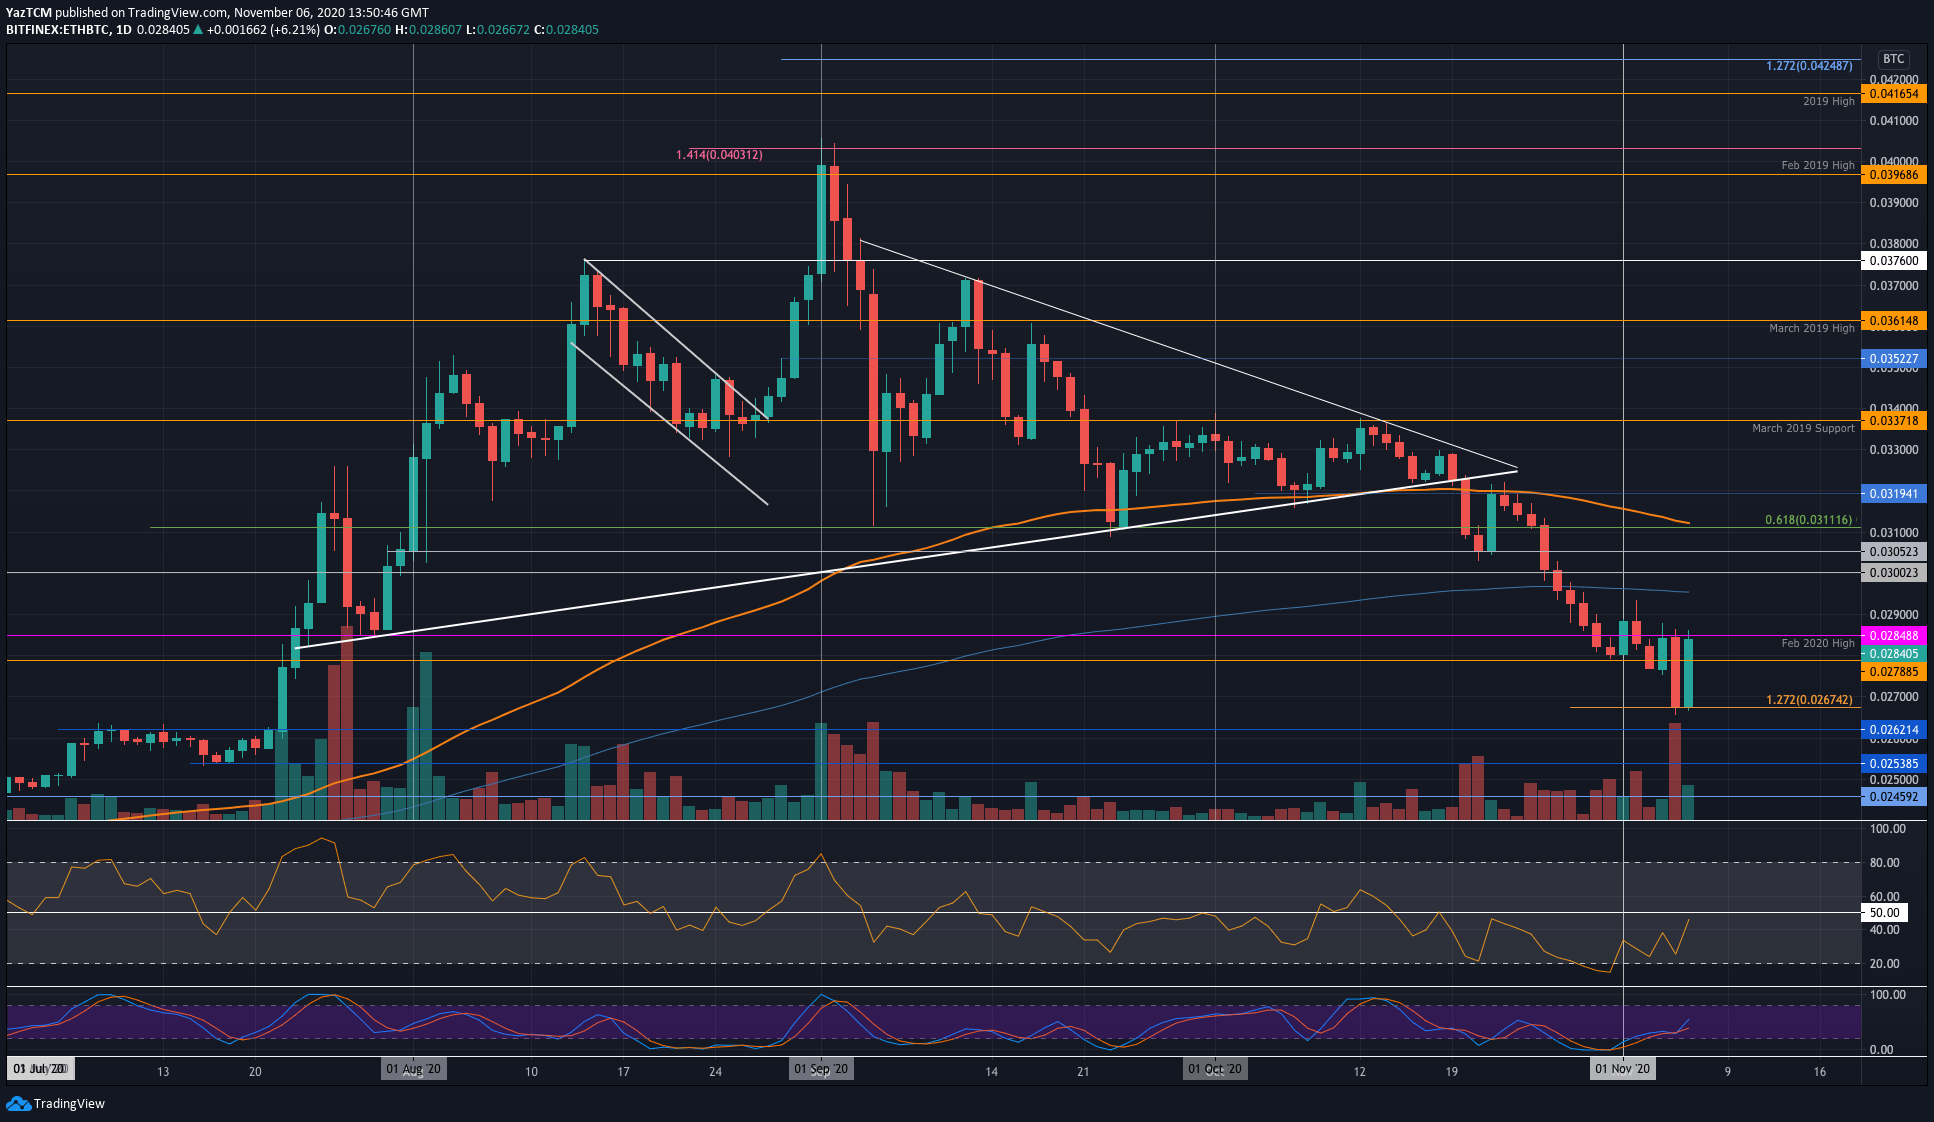The height and width of the screenshot is (1122, 1934).
Task: Click the '2019 High' level label
Action: click(1828, 101)
